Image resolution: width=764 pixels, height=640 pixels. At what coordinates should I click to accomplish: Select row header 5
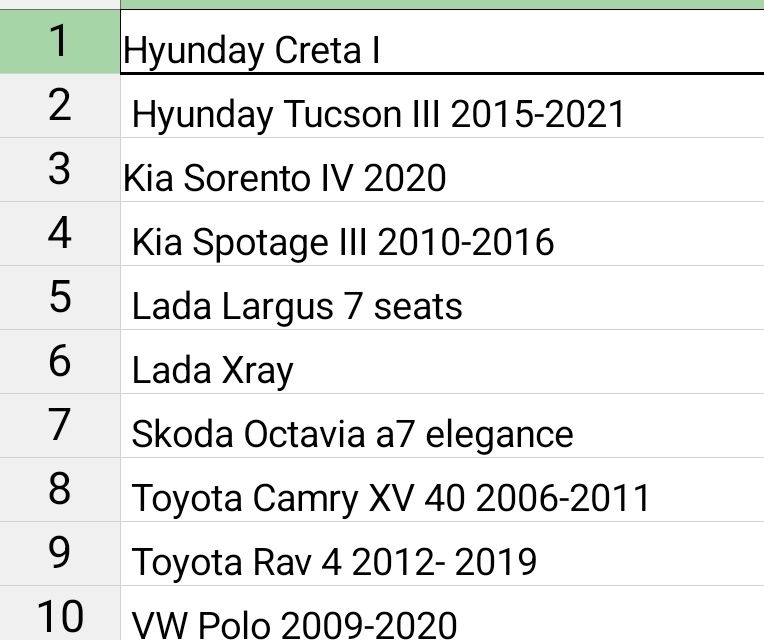[x=60, y=297]
